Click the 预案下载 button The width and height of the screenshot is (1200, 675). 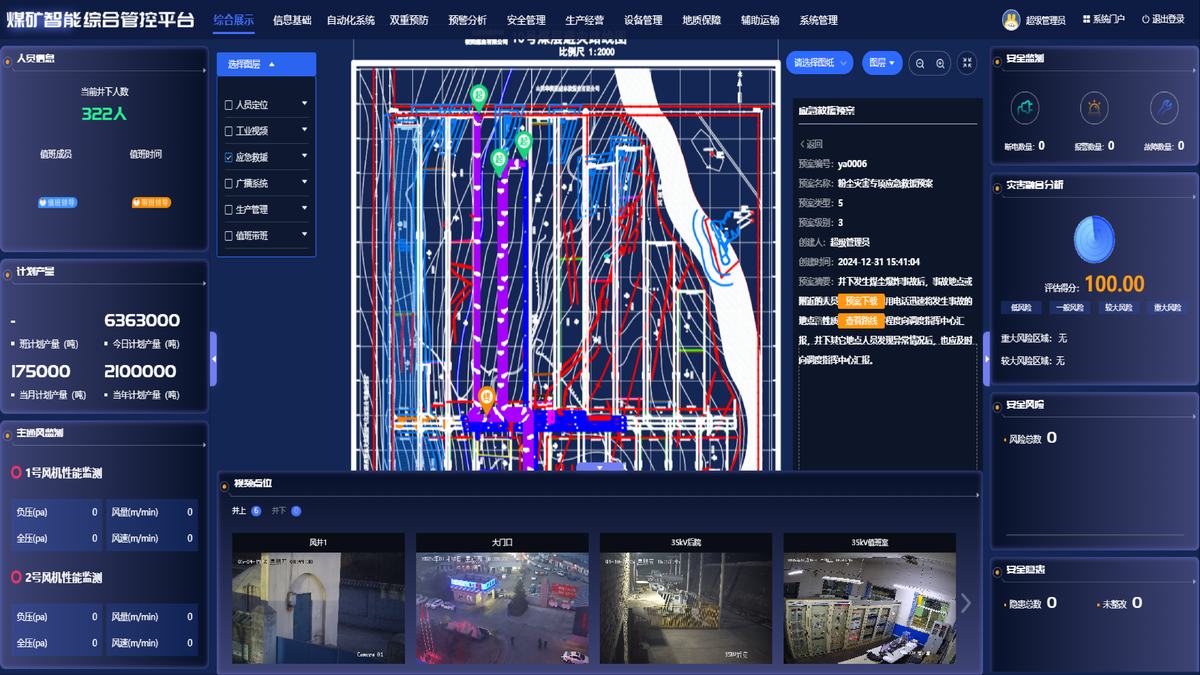pos(861,301)
